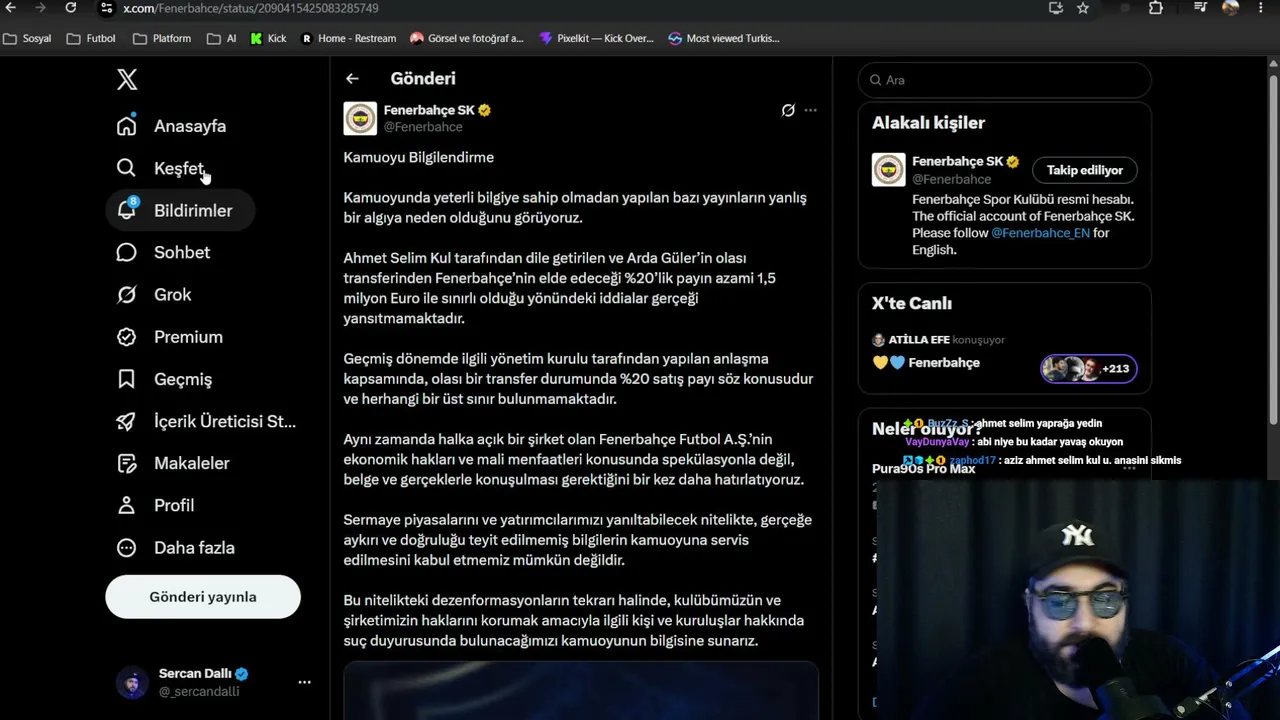Viewport: 1280px width, 720px height.
Task: Open account menu dots for Sercan Dallı
Action: point(304,682)
